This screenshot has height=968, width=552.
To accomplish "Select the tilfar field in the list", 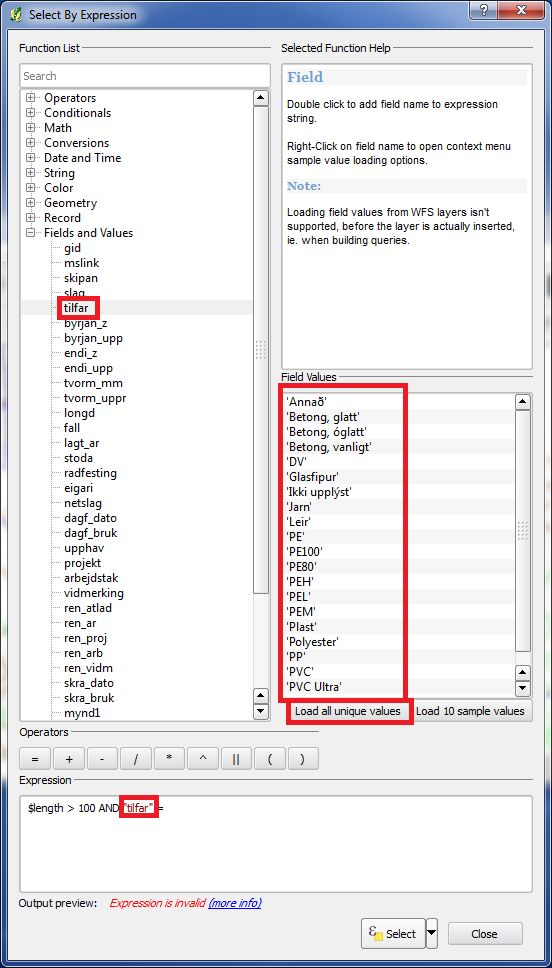I will (x=77, y=307).
